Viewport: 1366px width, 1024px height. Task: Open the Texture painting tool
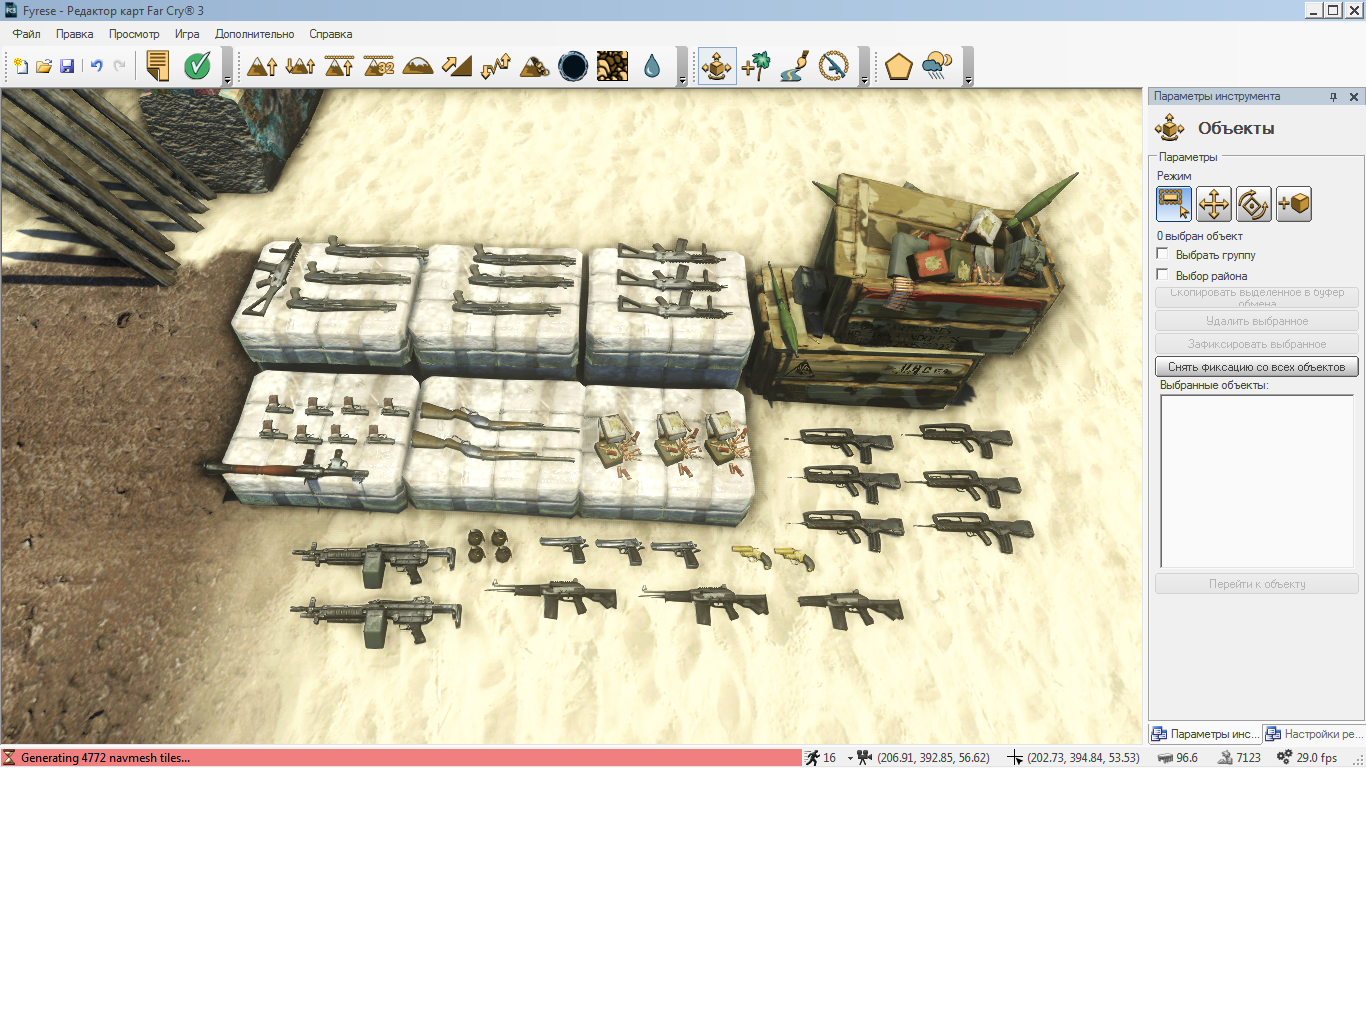click(x=612, y=65)
